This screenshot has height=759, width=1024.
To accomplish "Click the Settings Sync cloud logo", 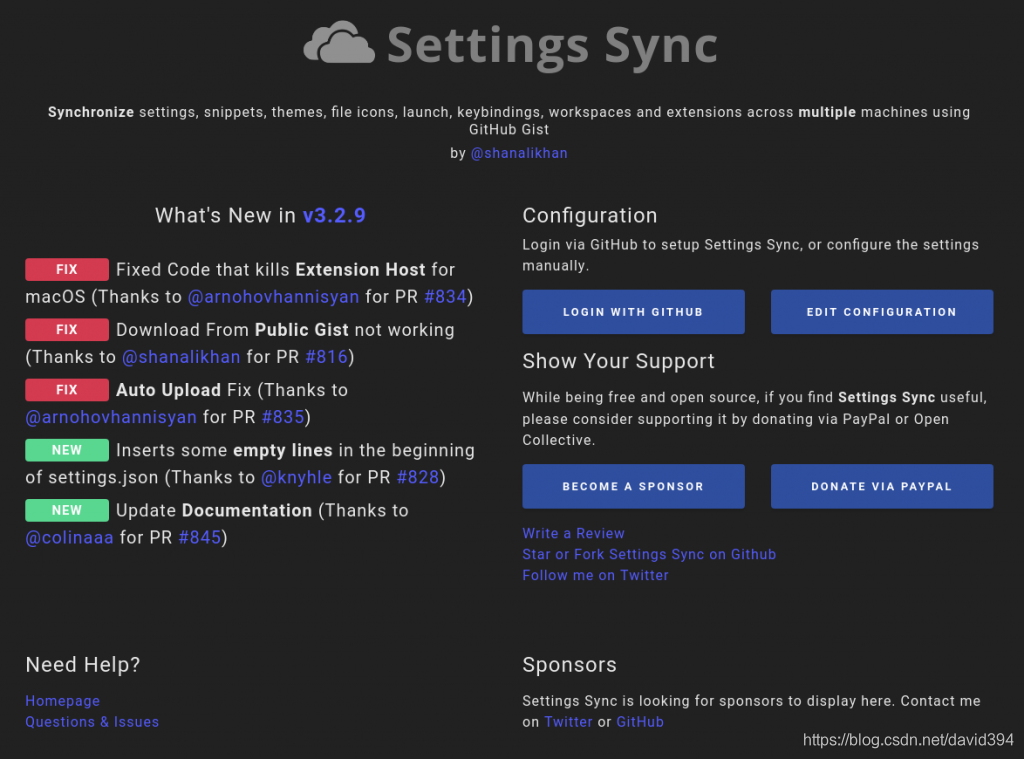I will pos(340,43).
